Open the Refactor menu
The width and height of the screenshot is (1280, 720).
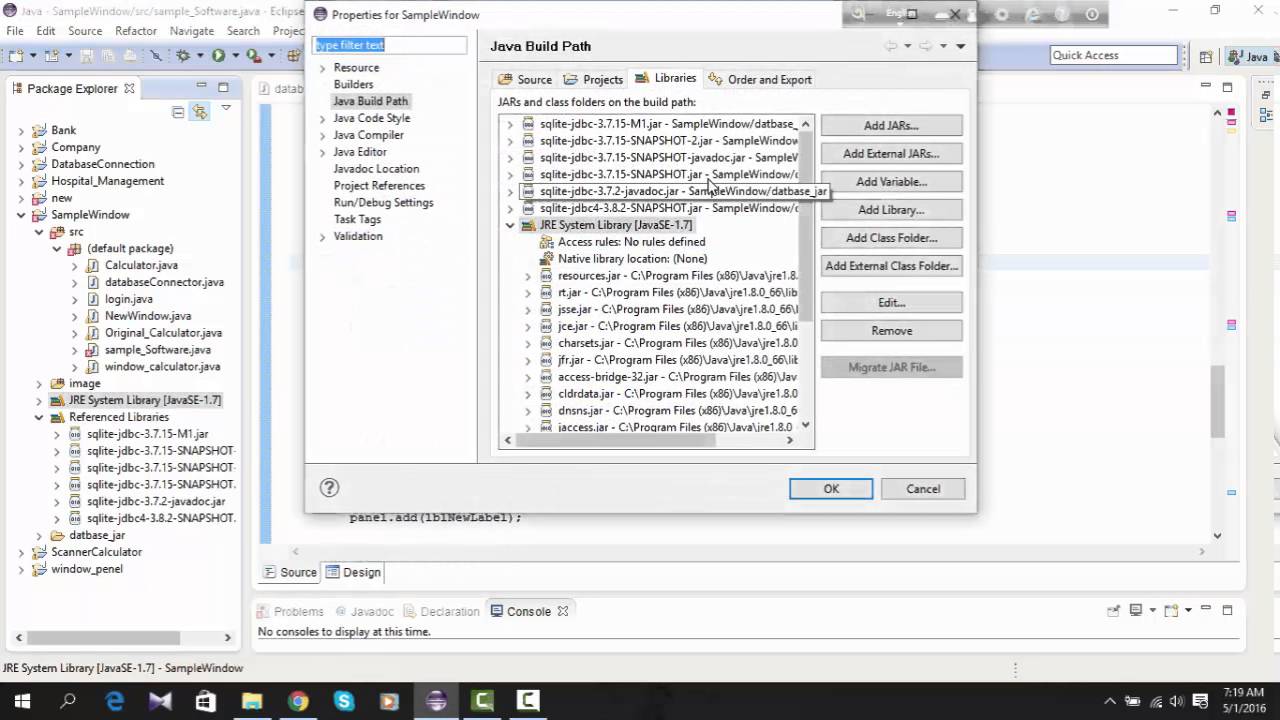tap(136, 31)
